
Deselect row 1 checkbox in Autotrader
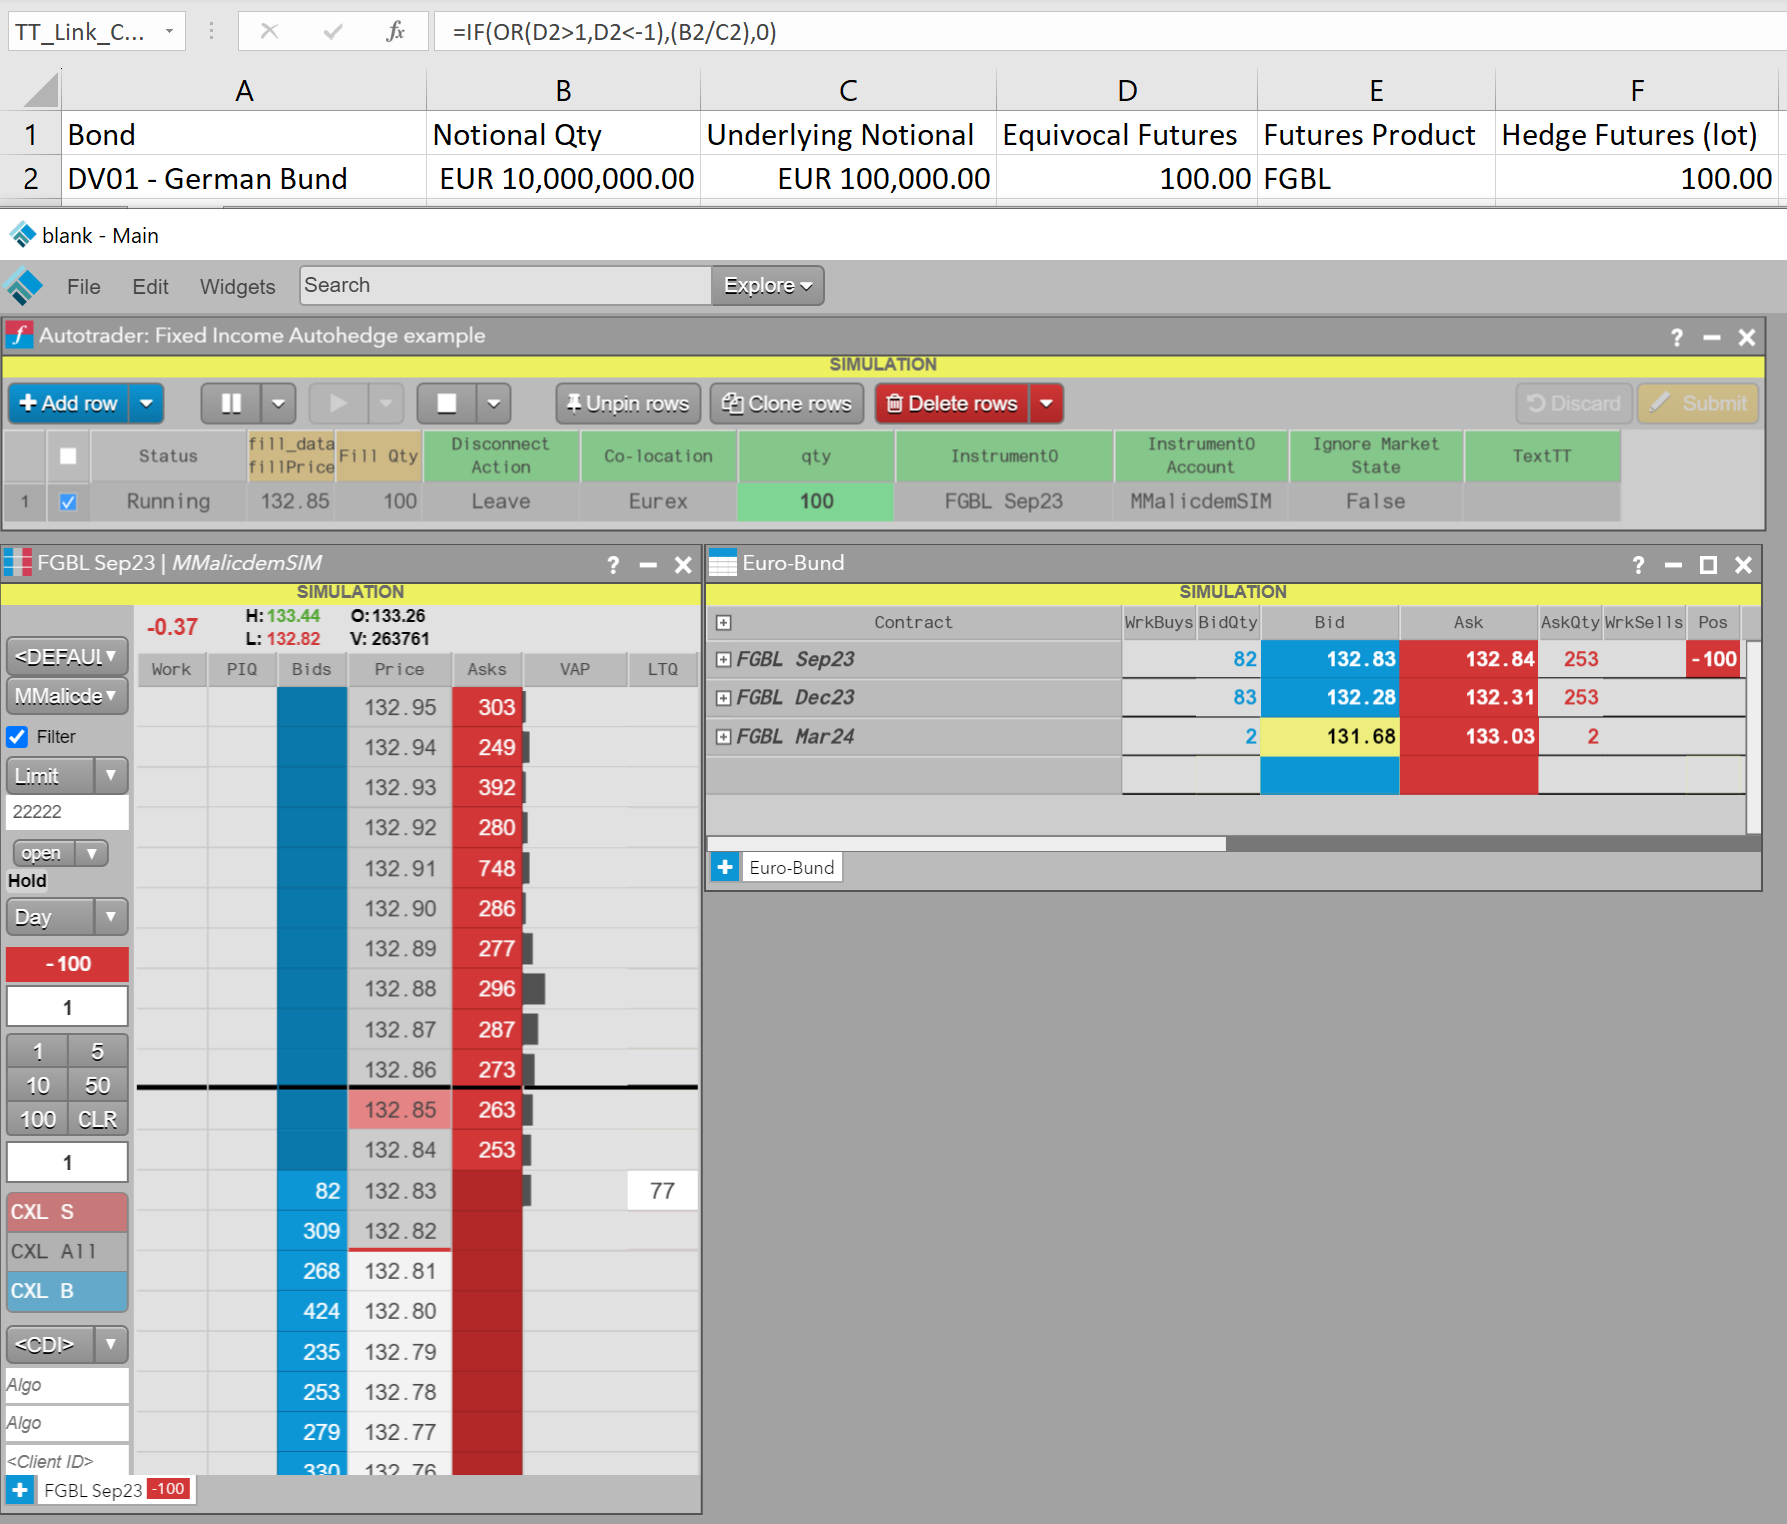click(68, 502)
